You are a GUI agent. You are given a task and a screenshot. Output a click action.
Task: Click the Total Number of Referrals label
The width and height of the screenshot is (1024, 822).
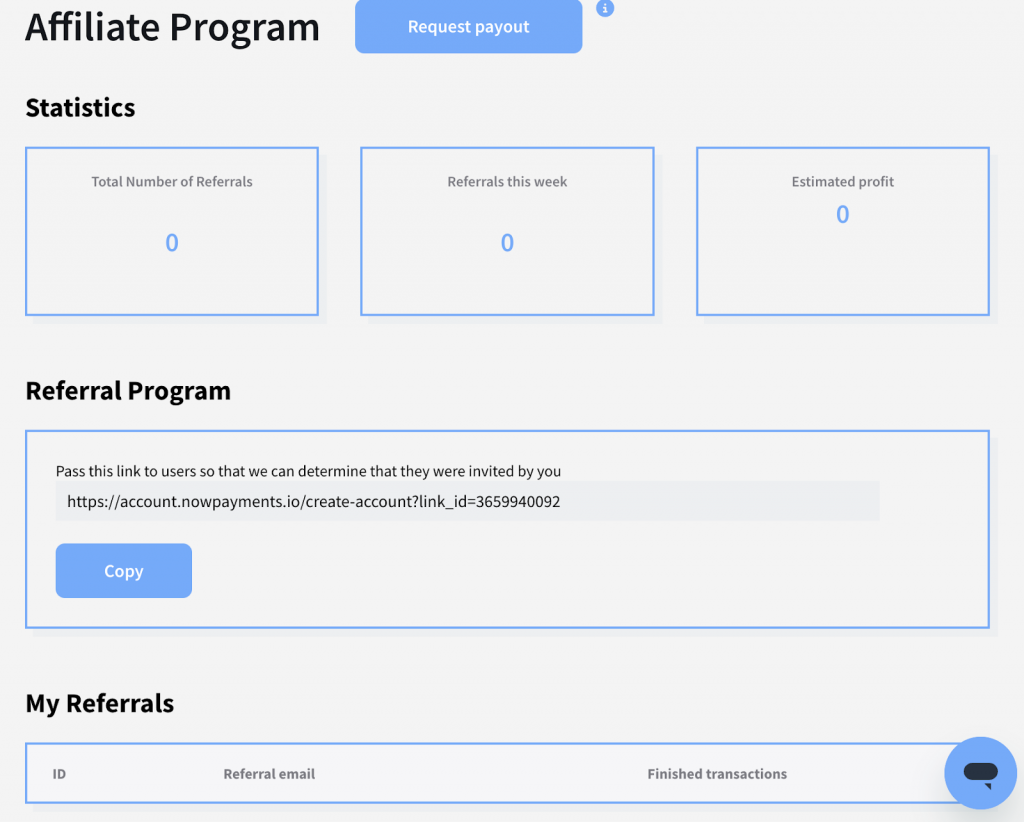point(172,182)
